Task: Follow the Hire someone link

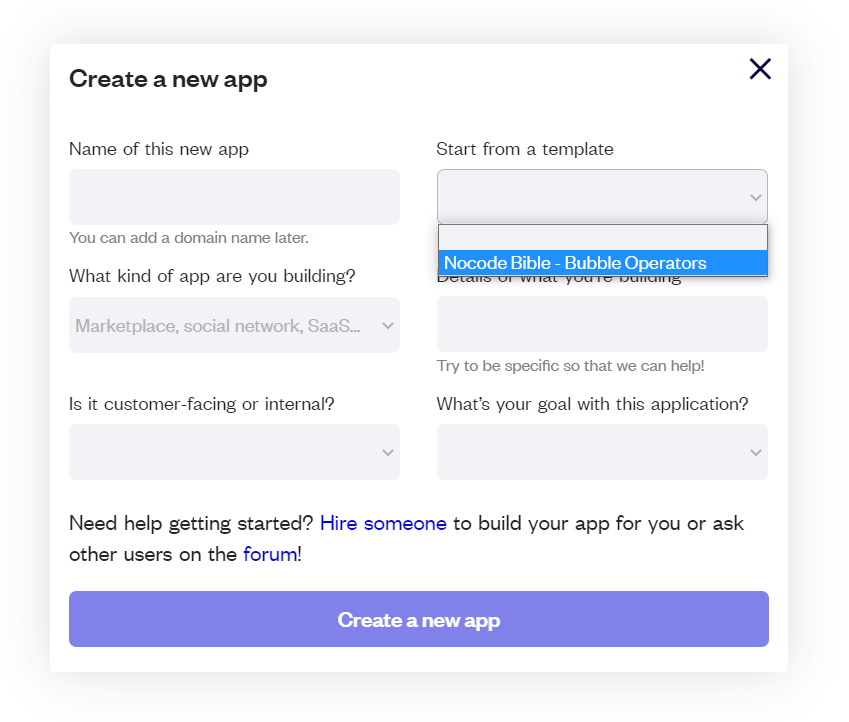Action: point(383,523)
